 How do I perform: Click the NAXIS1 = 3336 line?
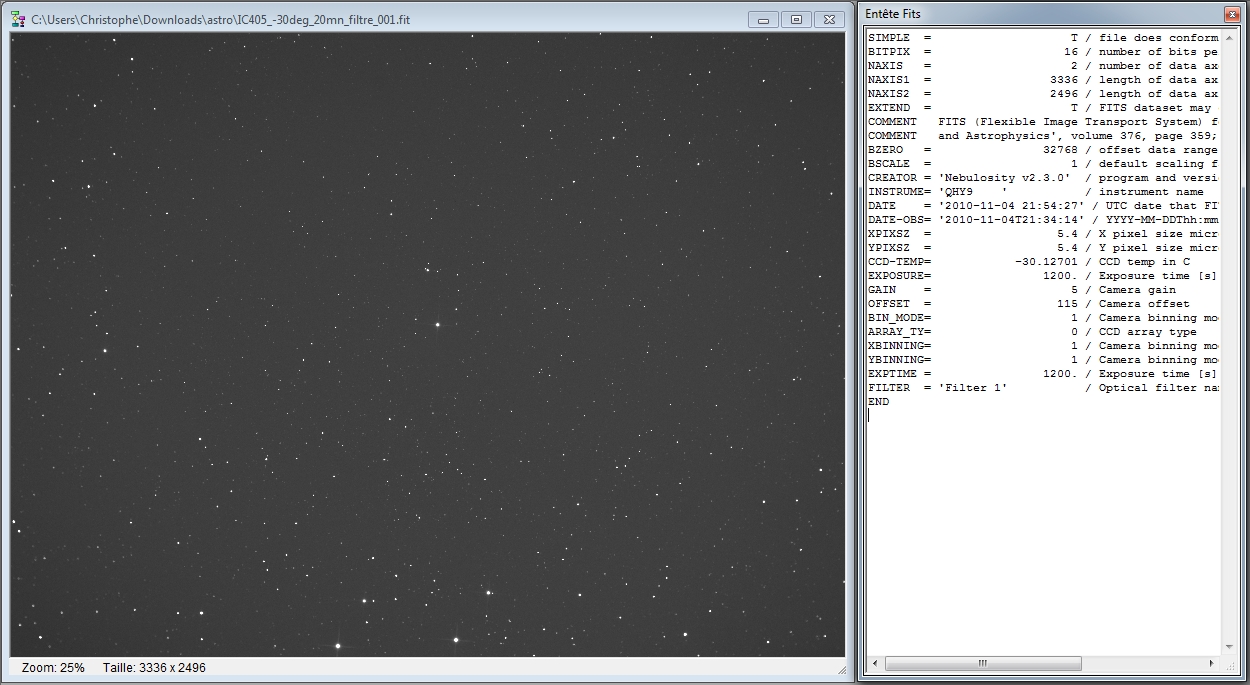tap(1043, 80)
